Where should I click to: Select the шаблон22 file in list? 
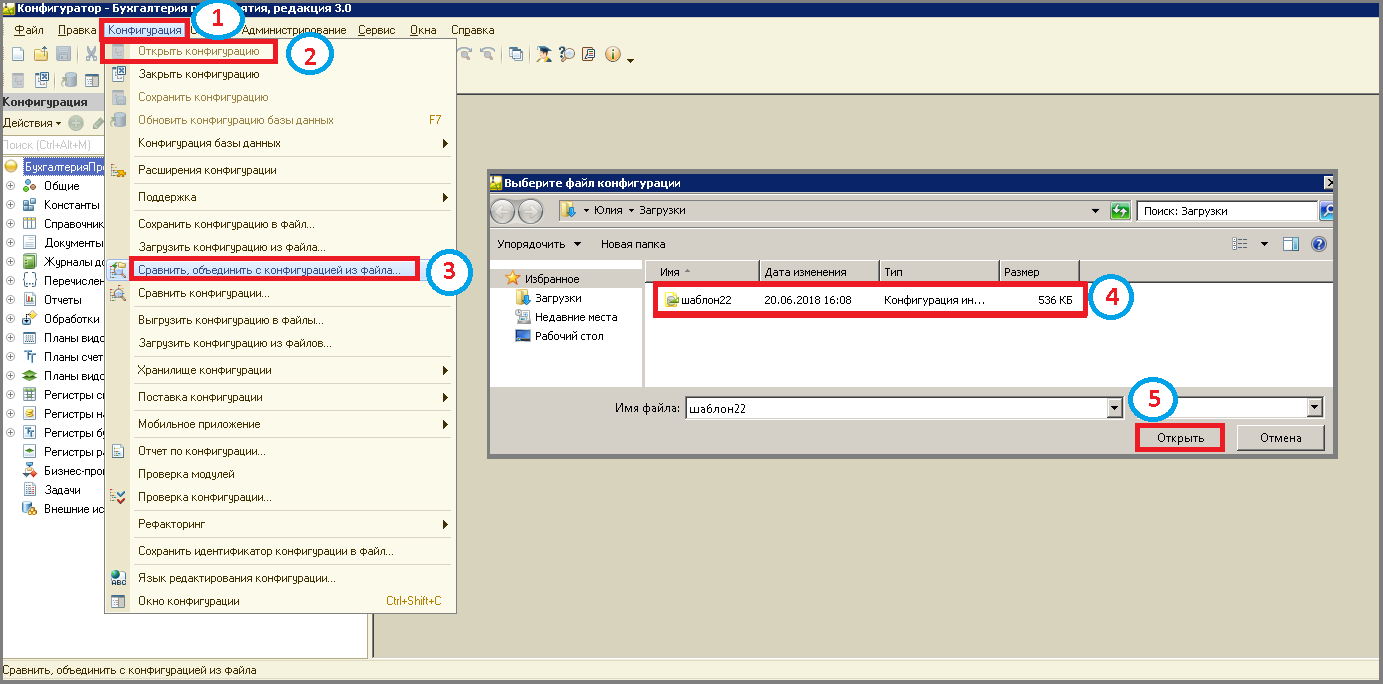click(x=706, y=300)
